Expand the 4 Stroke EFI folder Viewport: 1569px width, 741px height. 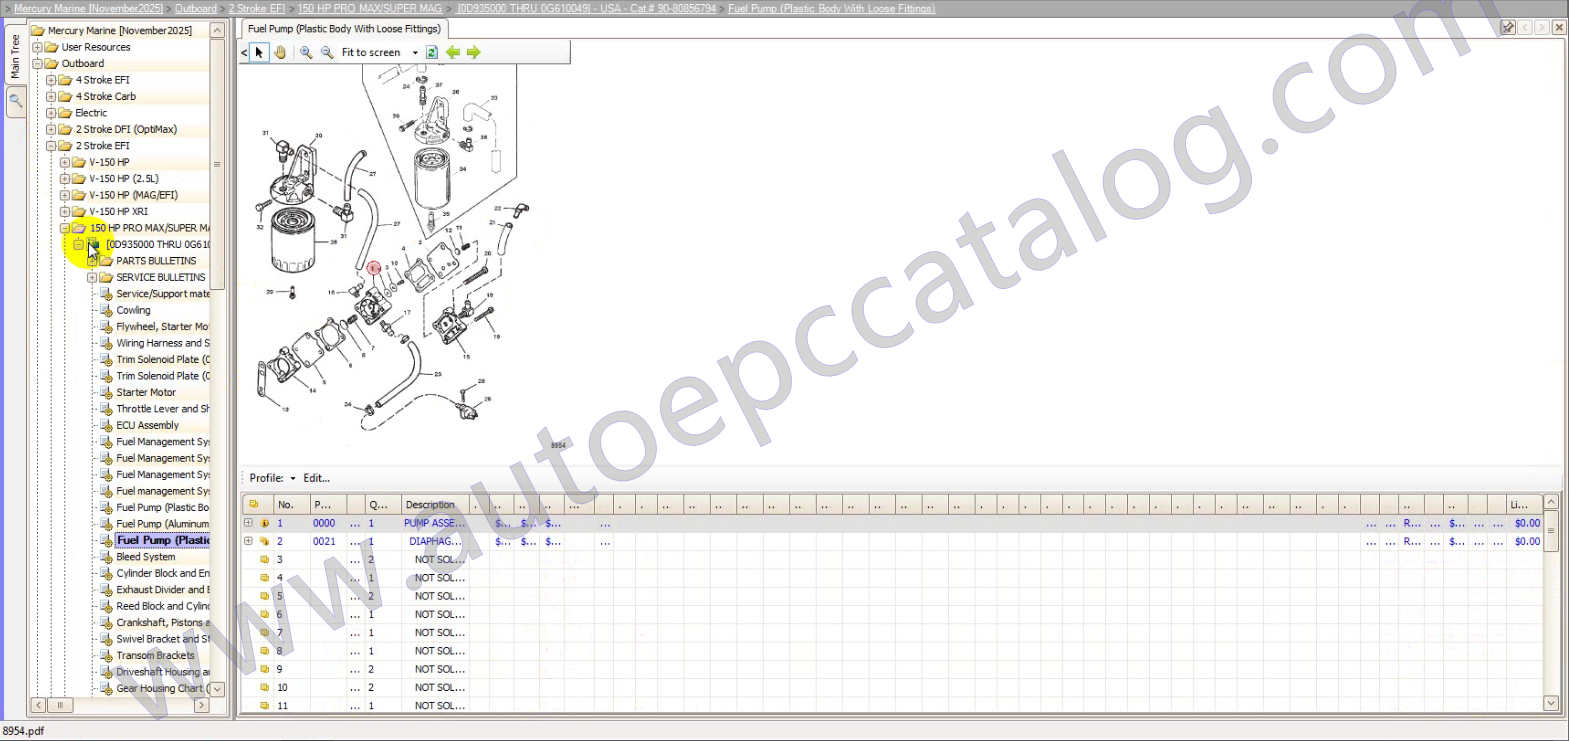(x=51, y=80)
